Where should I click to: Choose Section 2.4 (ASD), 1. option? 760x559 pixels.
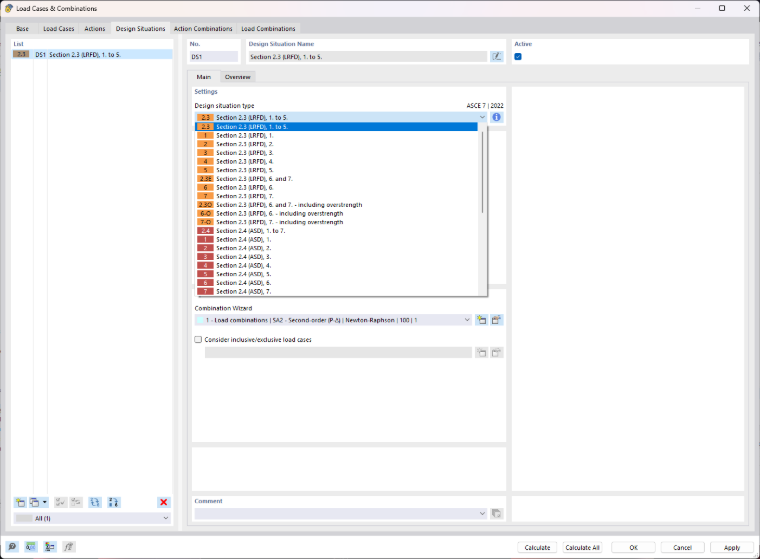337,240
